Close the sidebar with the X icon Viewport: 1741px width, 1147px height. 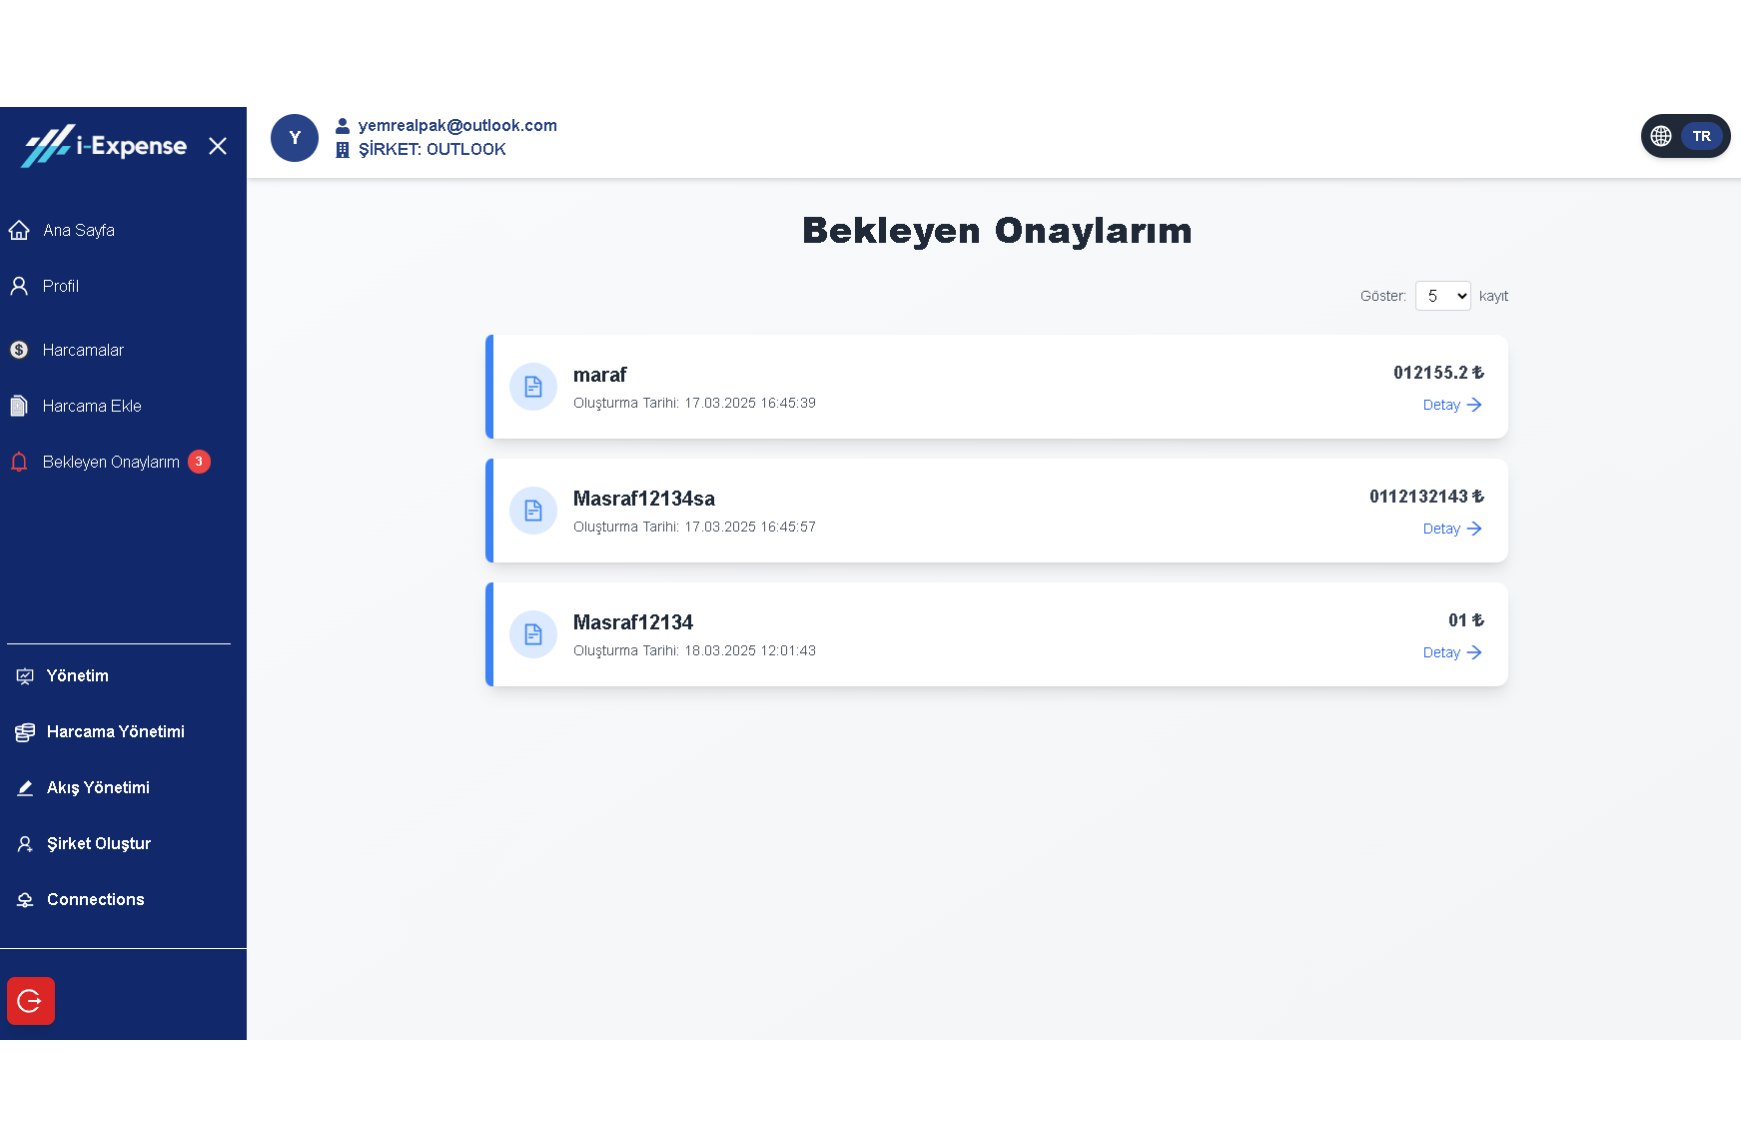(217, 146)
